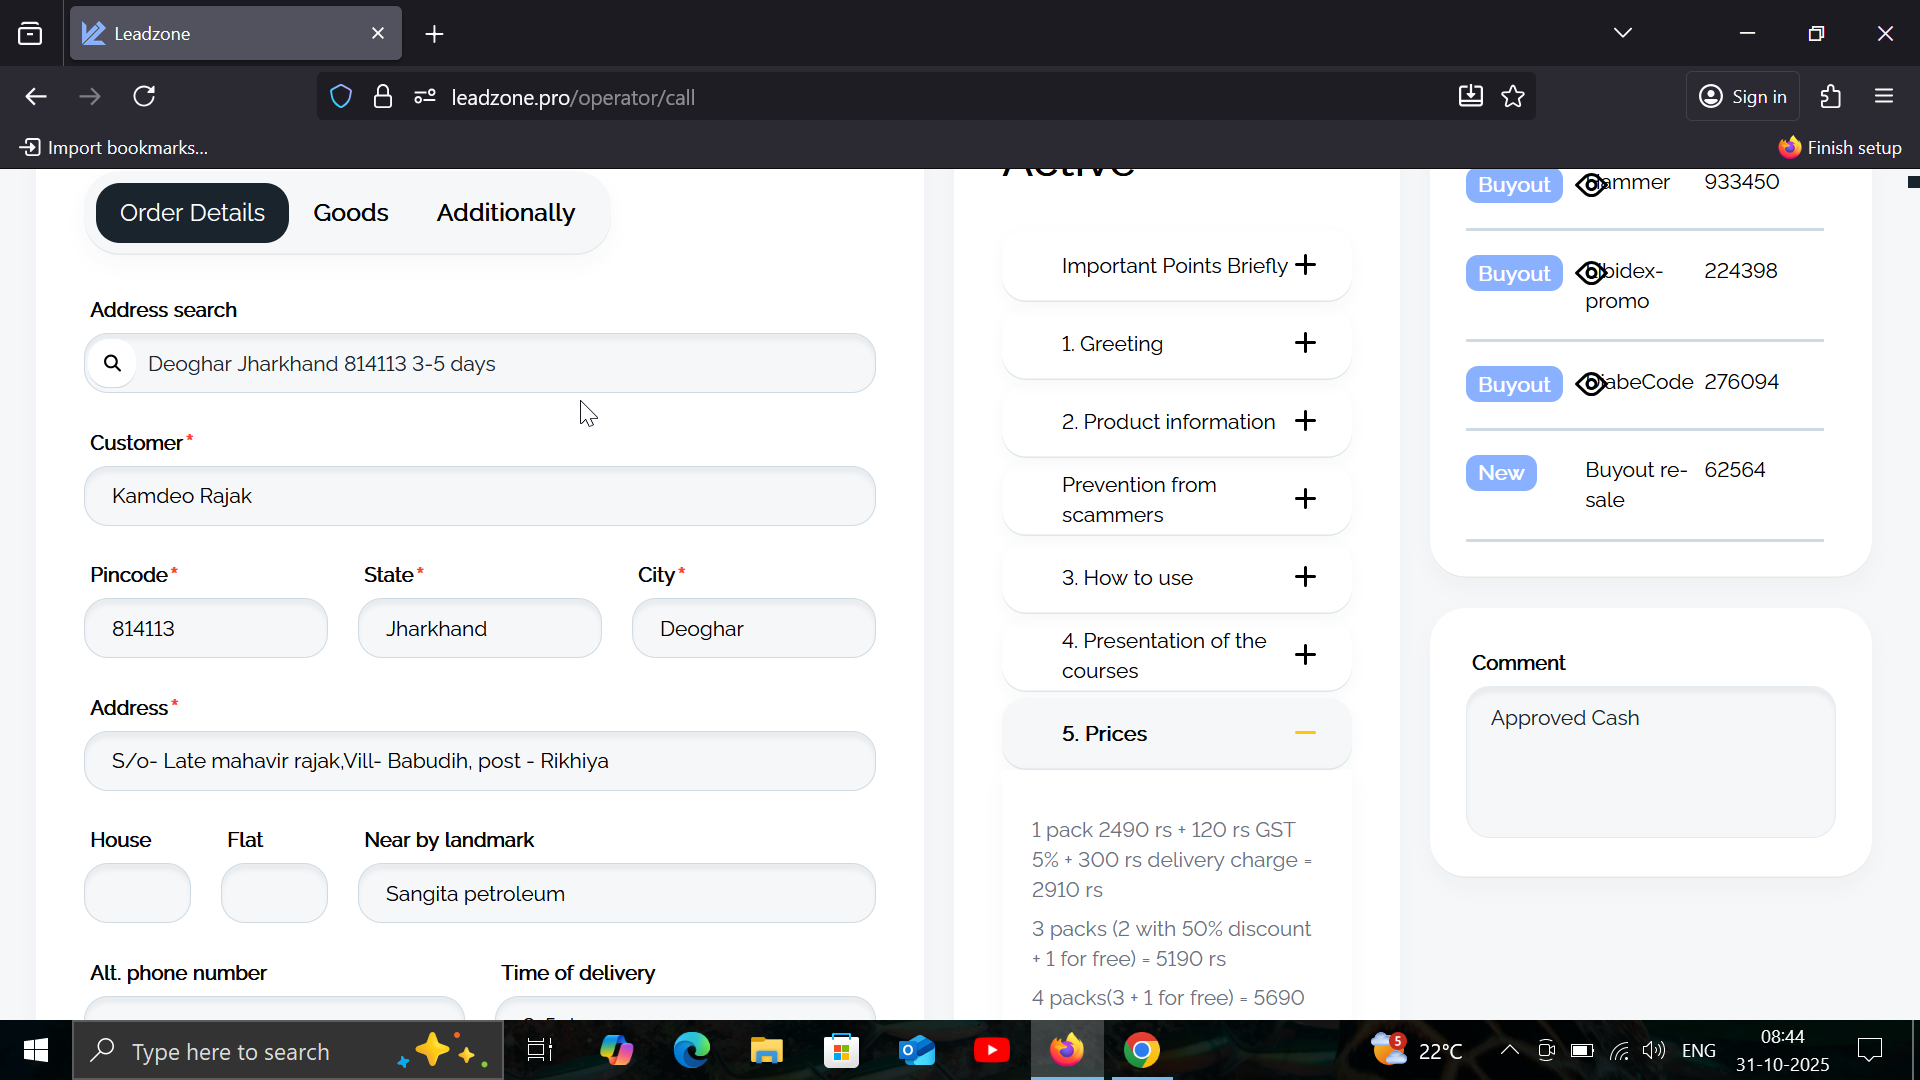Expand the 2. Product information section

1305,421
